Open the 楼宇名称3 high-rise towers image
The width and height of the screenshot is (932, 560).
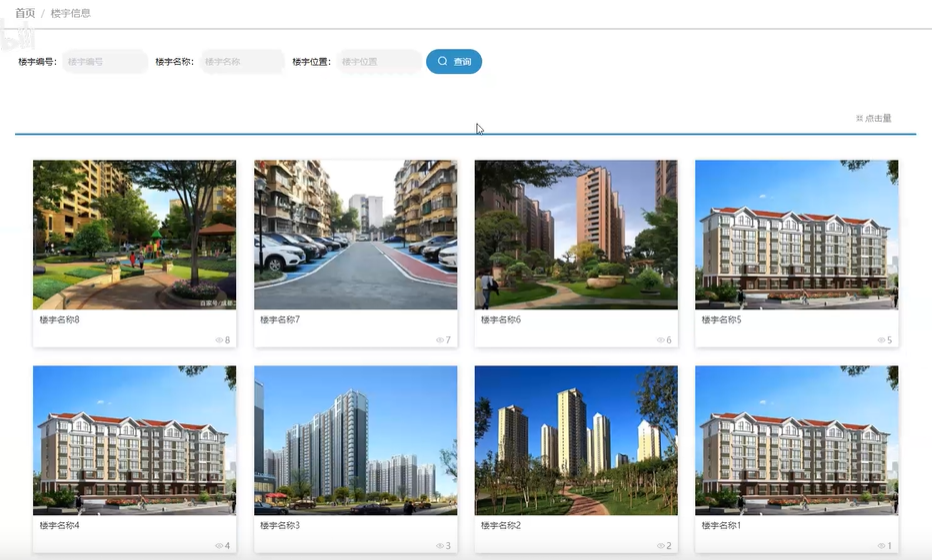tap(355, 440)
